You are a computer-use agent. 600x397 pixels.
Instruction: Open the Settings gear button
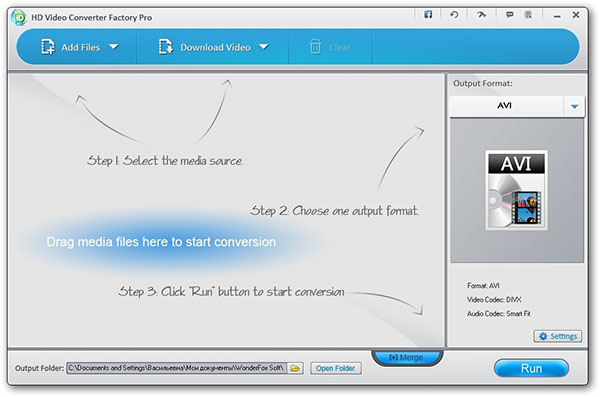coord(558,336)
